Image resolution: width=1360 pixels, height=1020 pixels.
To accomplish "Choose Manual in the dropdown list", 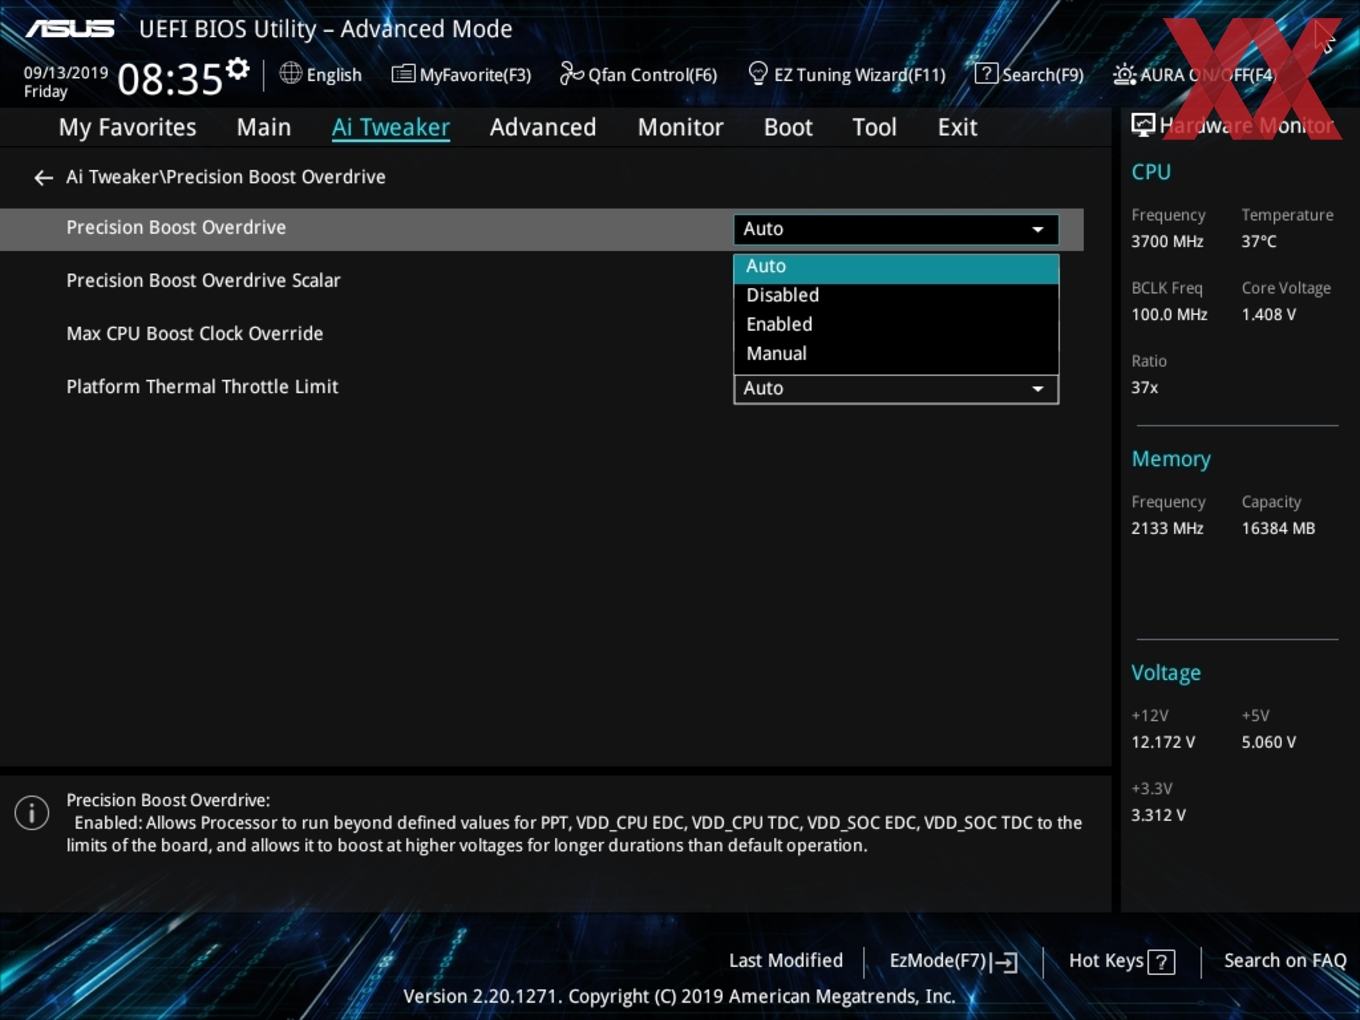I will click(896, 353).
